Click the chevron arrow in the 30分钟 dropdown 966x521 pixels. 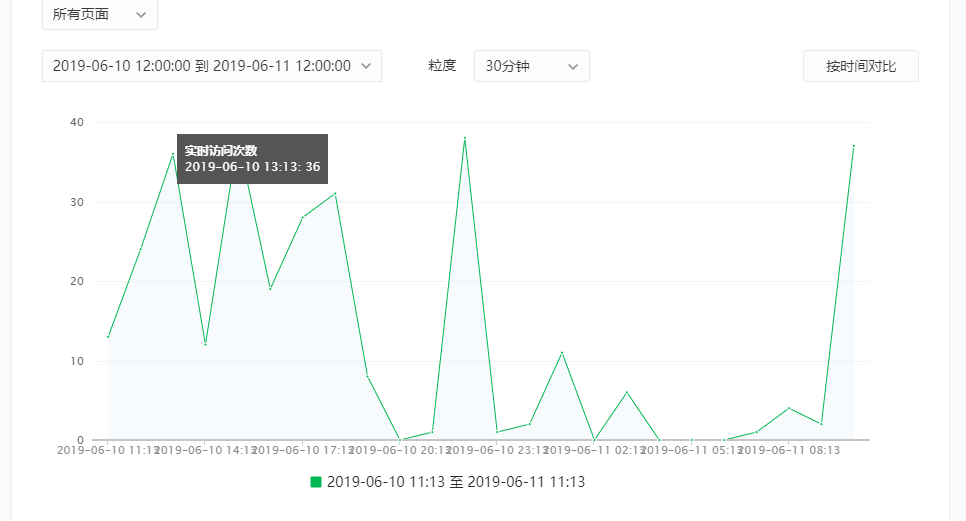tap(573, 67)
